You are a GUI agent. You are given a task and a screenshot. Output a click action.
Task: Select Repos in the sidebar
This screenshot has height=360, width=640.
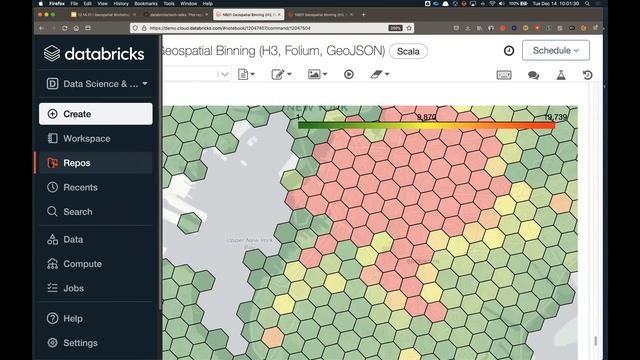96,163
